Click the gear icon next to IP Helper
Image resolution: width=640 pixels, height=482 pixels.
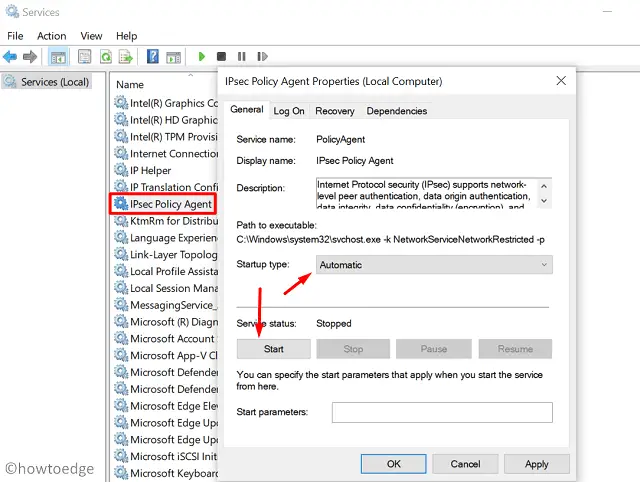pyautogui.click(x=121, y=169)
